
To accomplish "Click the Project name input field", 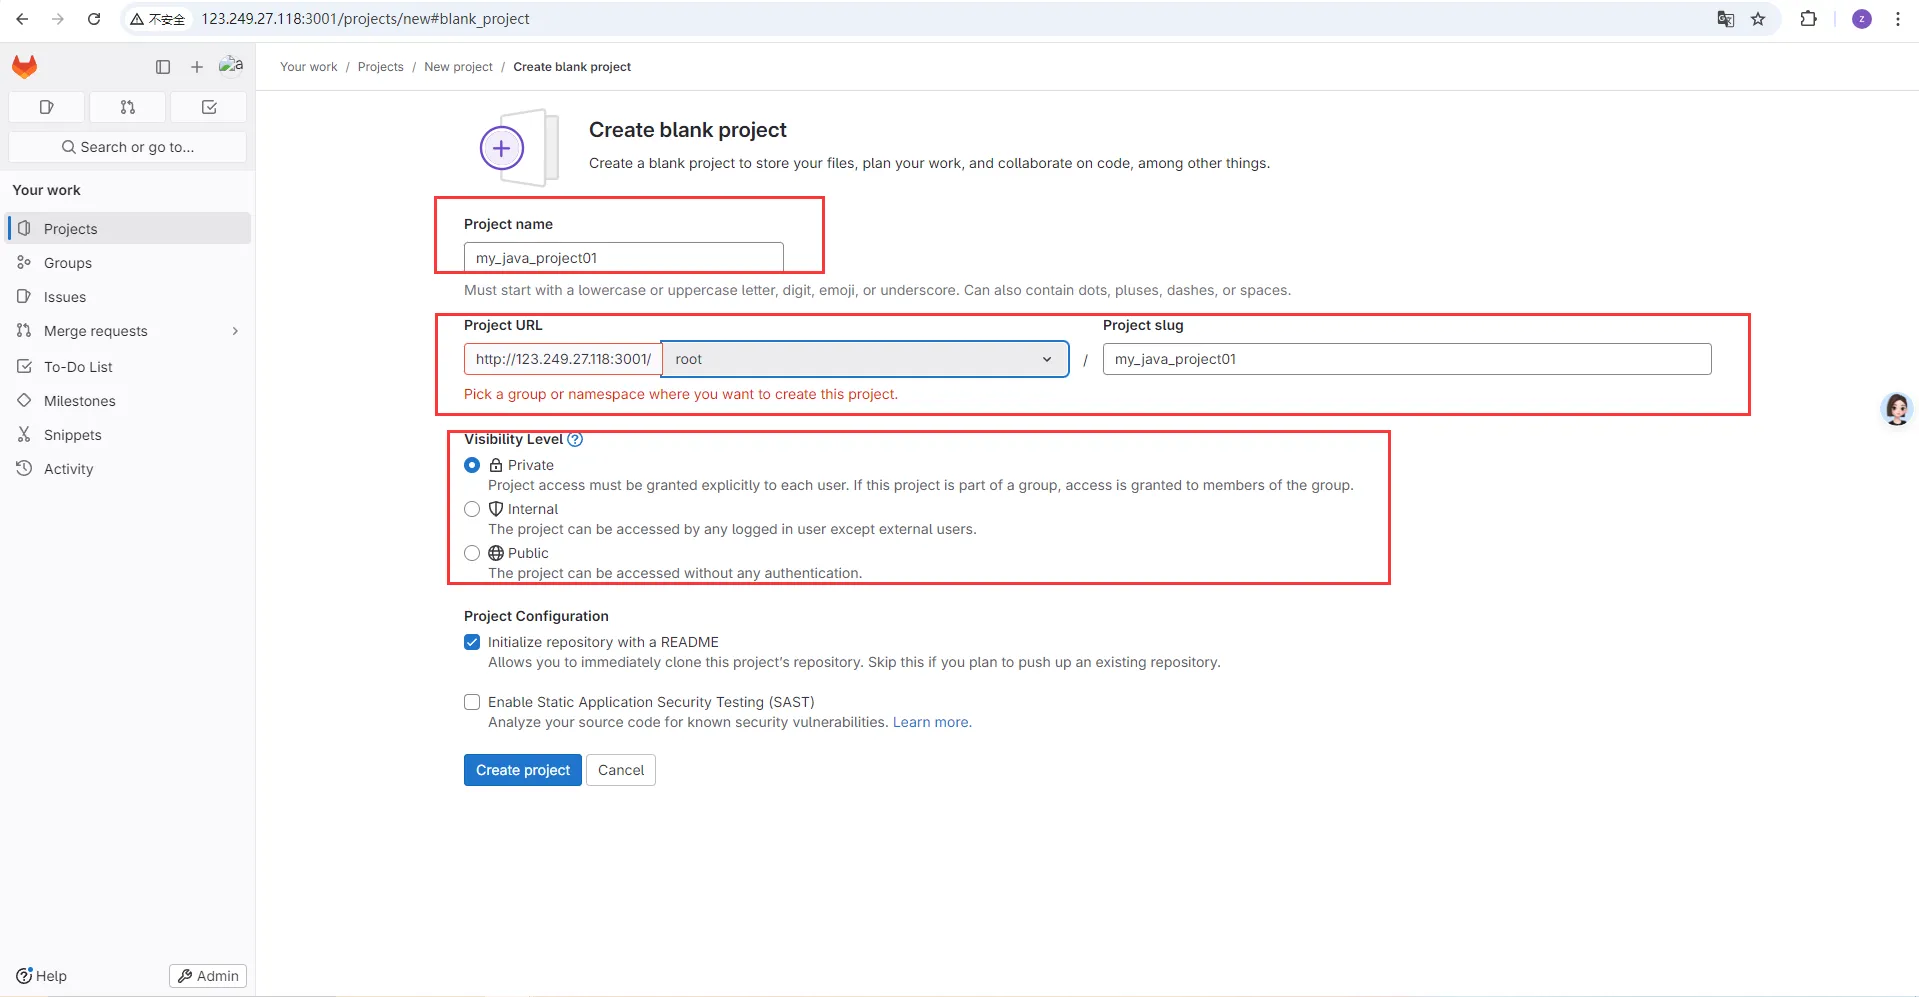I will pos(624,258).
